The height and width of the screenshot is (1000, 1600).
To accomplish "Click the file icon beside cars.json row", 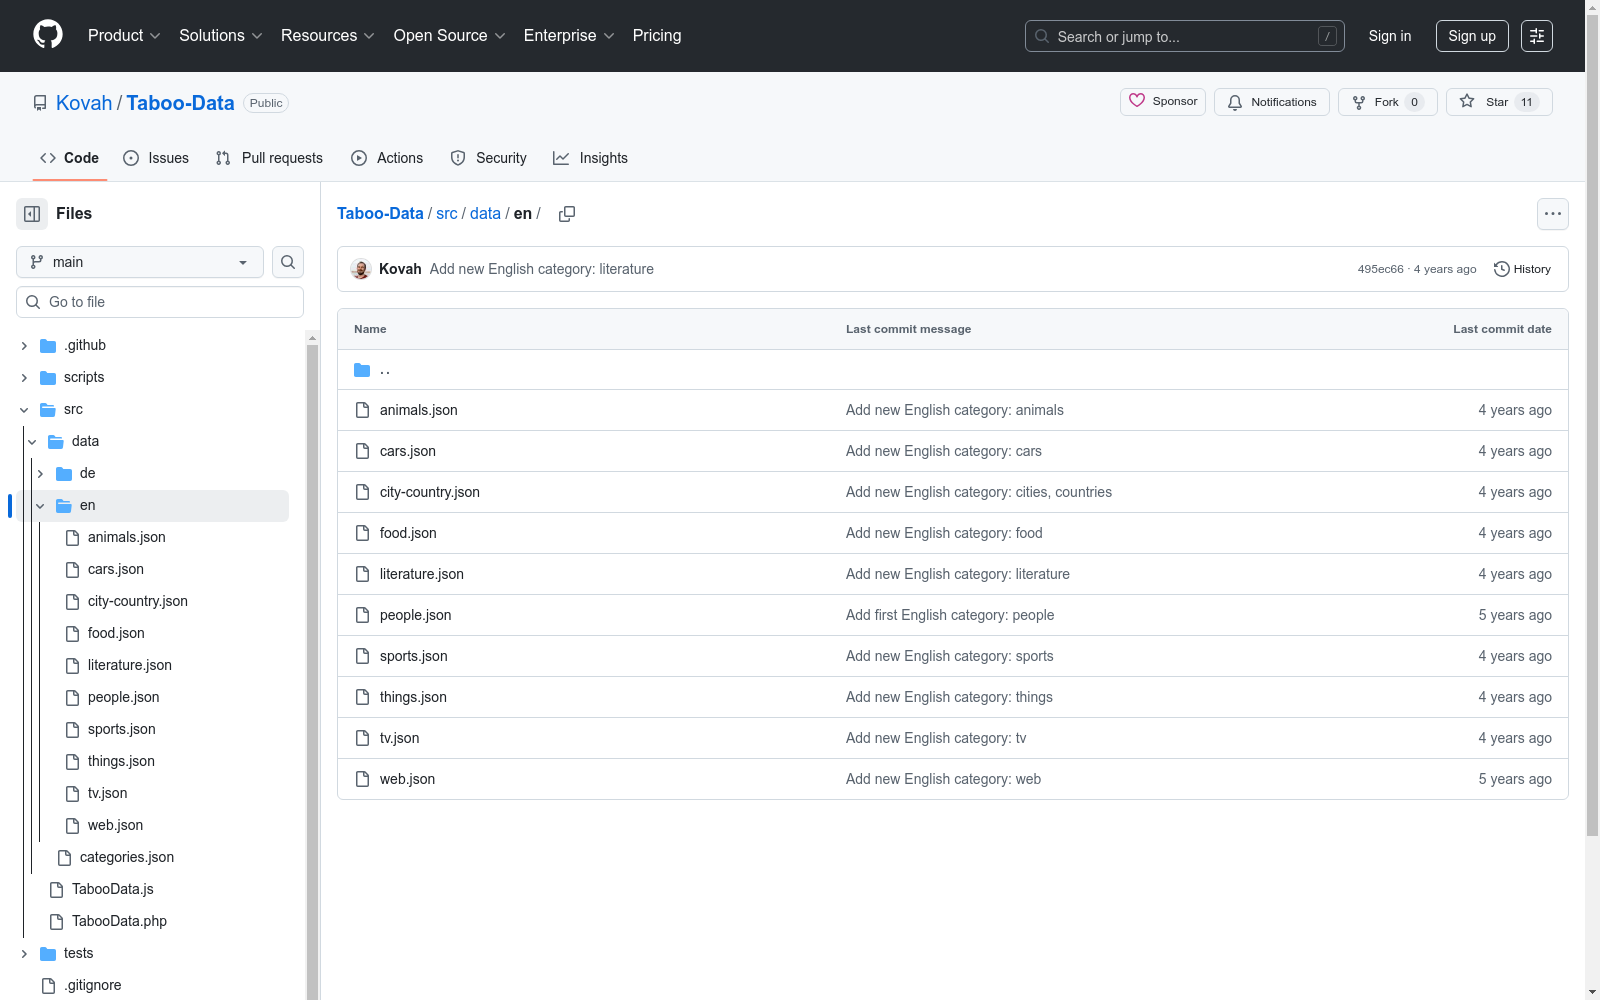I will [362, 451].
